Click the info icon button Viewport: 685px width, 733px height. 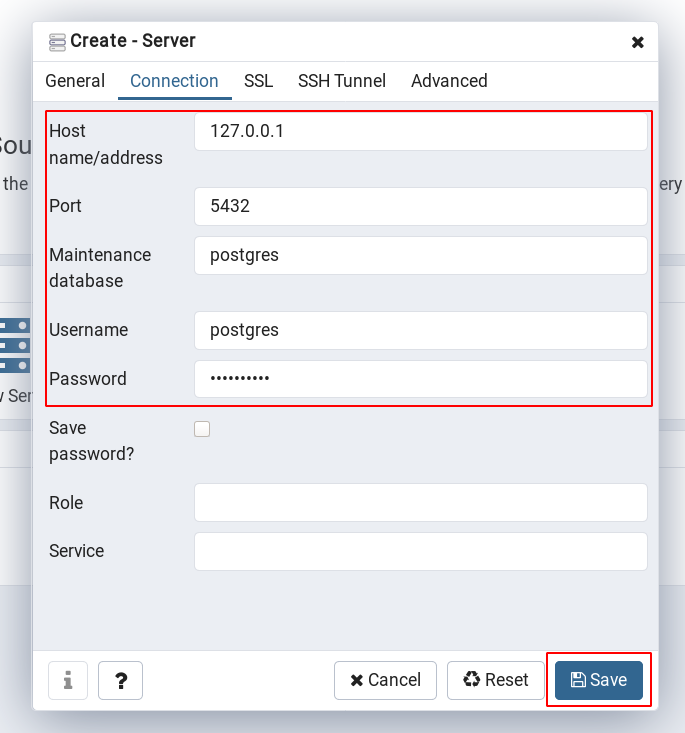pos(68,680)
